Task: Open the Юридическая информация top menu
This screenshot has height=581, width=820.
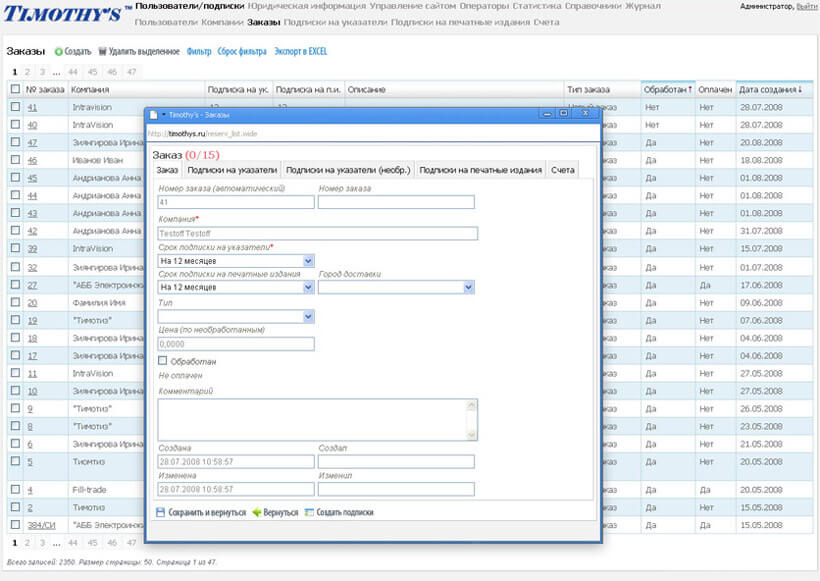Action: point(307,6)
